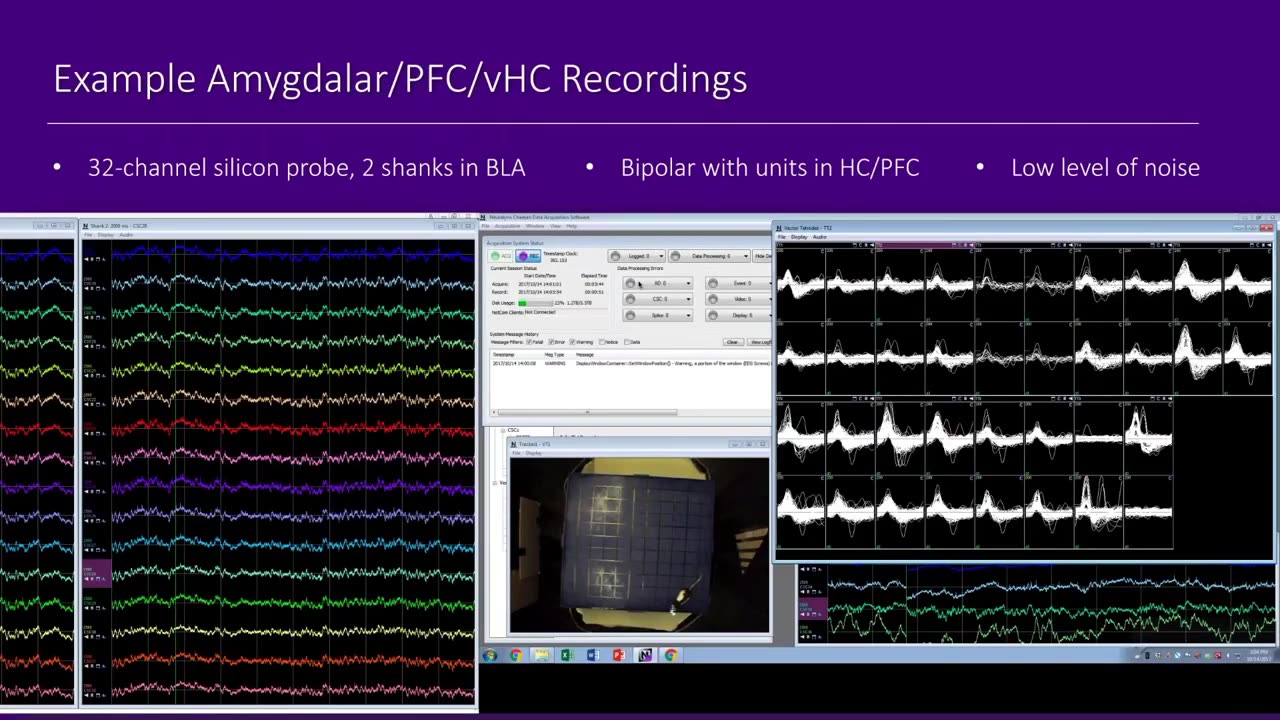Open Cheetah's View menu
Image resolution: width=1280 pixels, height=720 pixels.
pyautogui.click(x=555, y=226)
